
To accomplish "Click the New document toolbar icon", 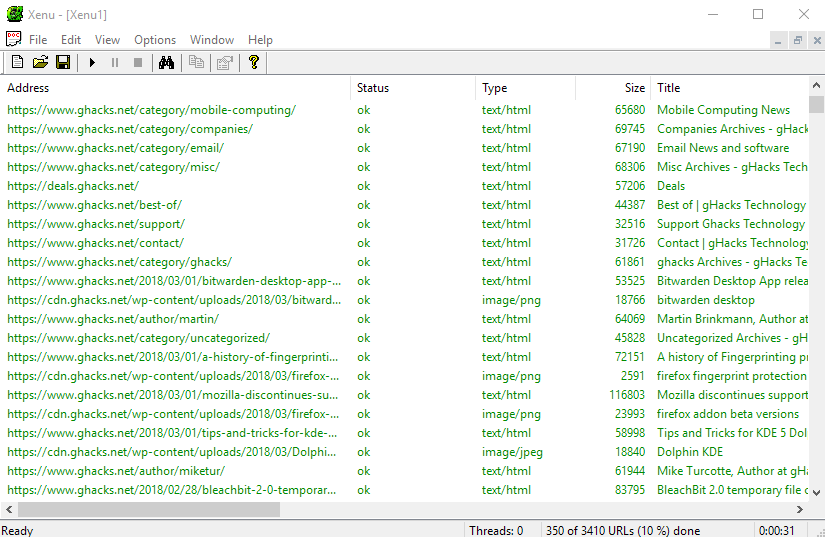I will (17, 63).
